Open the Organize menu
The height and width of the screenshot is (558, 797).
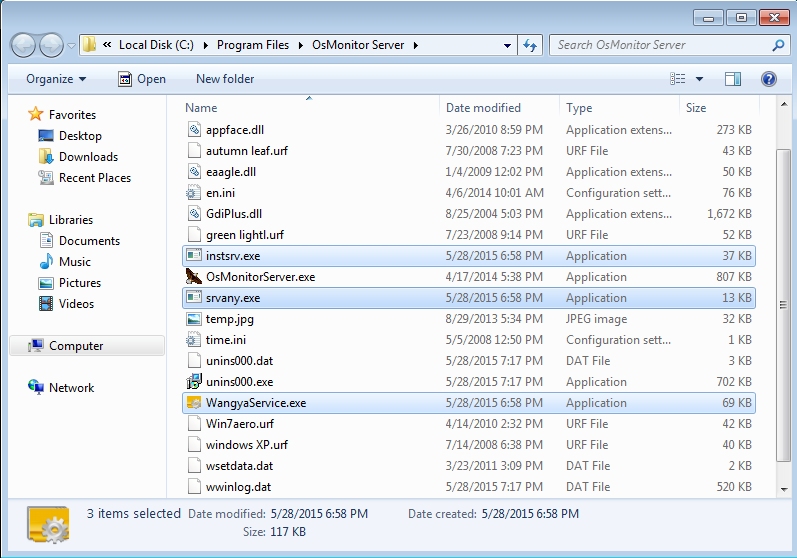point(56,79)
